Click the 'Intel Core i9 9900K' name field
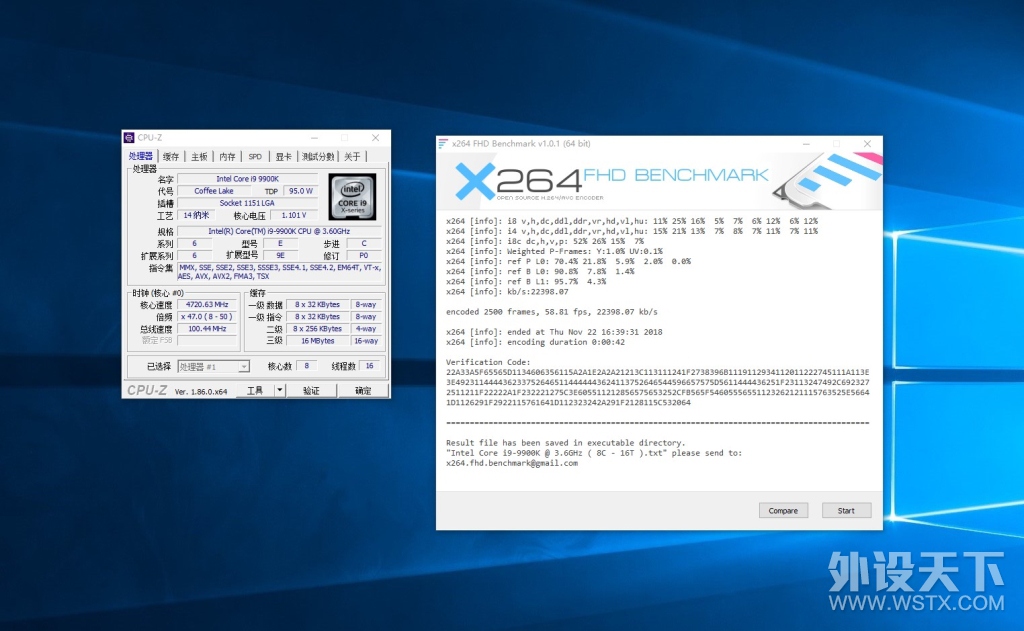Viewport: 1024px width, 631px height. [x=248, y=179]
